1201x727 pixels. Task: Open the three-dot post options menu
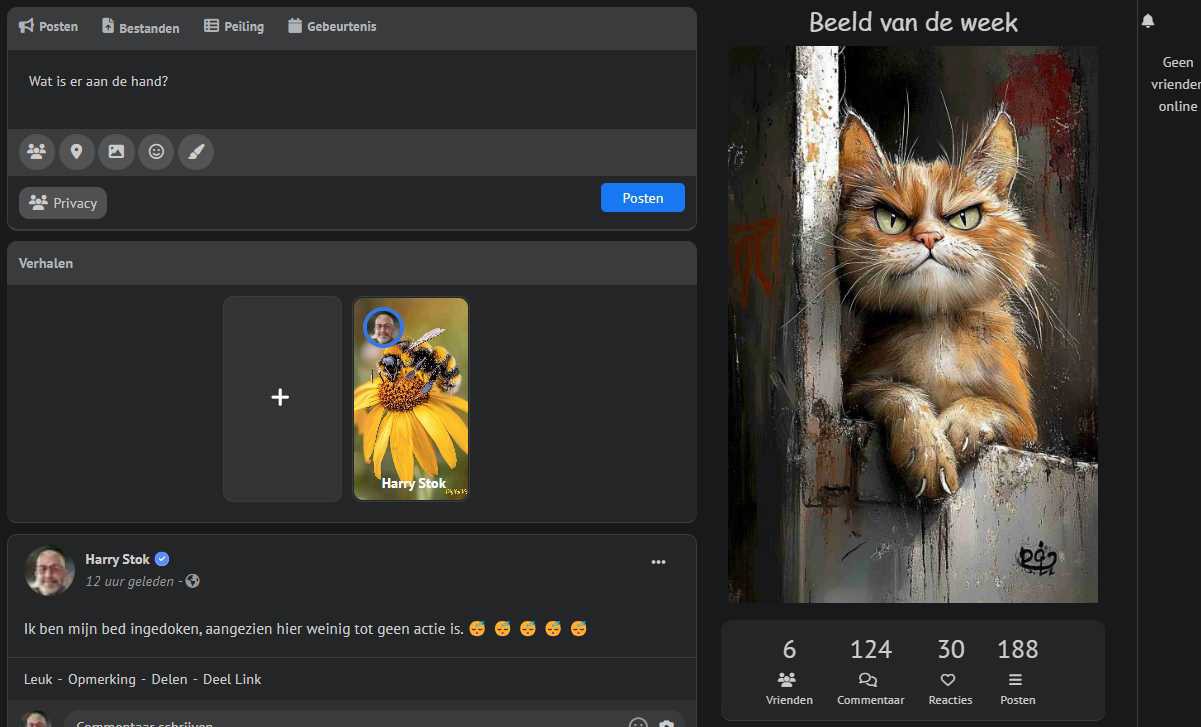[x=658, y=562]
